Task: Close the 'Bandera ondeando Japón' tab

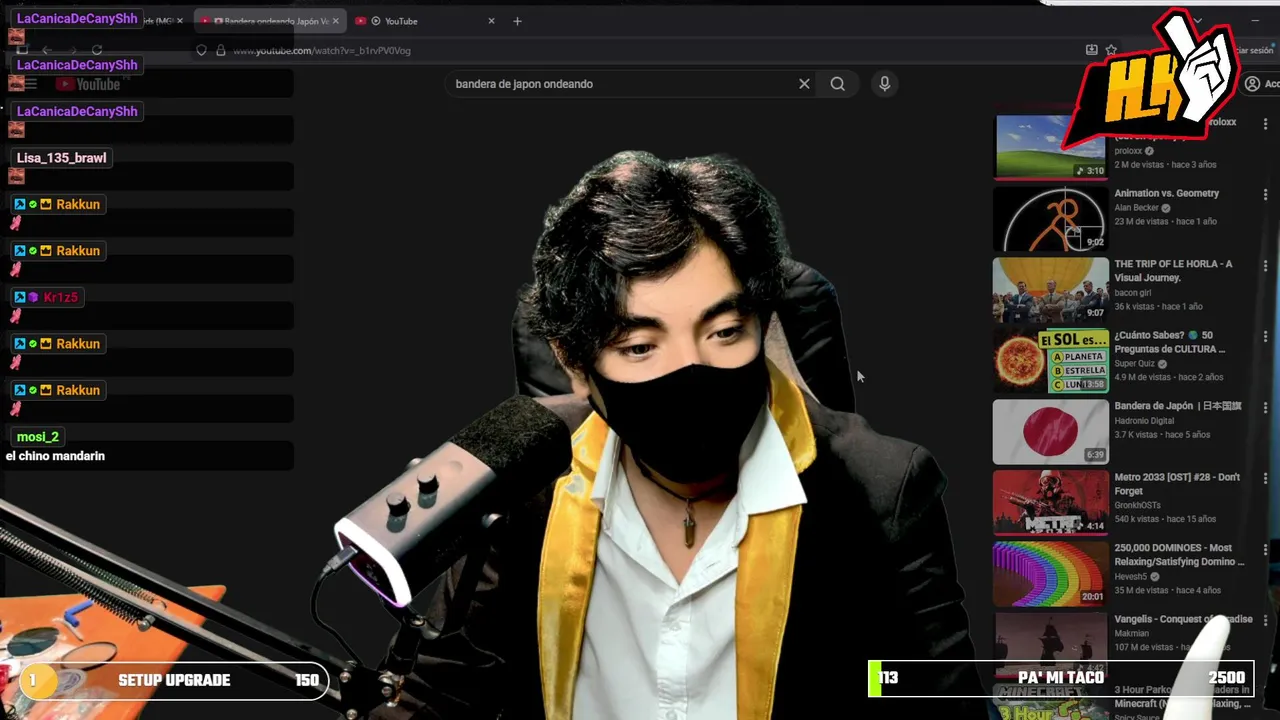Action: point(335,21)
